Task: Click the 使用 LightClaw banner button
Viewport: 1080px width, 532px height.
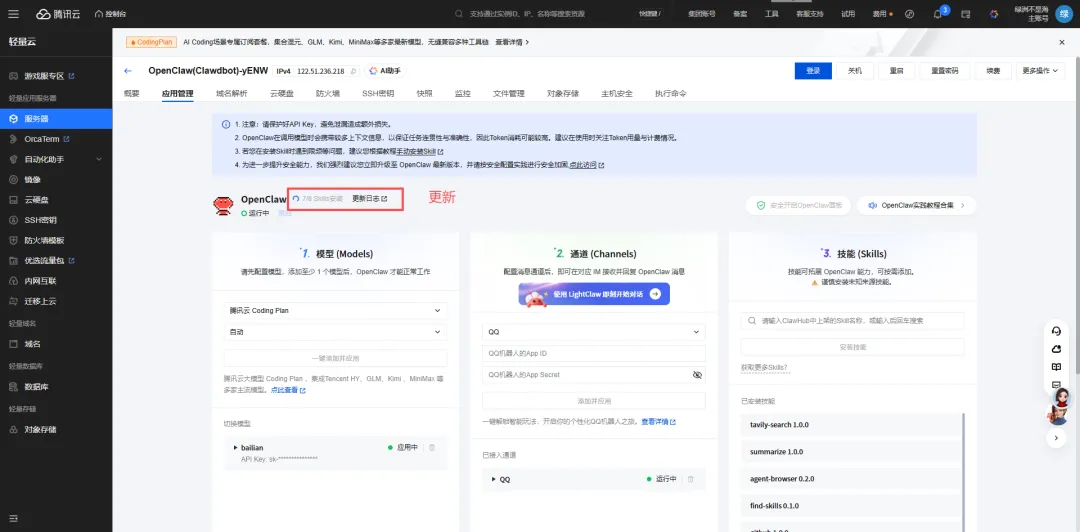Action: (594, 294)
